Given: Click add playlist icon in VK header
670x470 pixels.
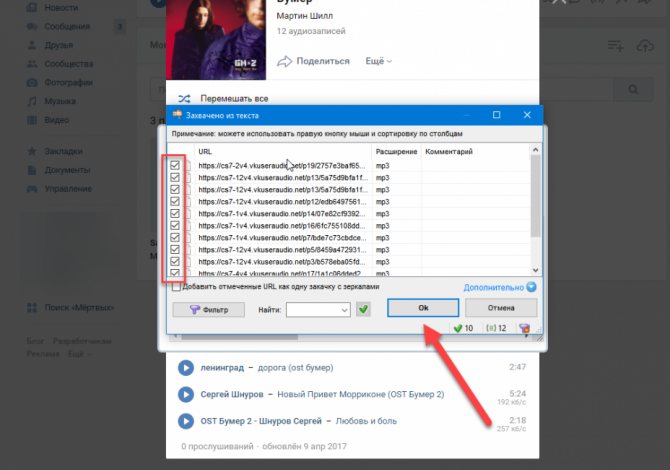Looking at the screenshot, I should coord(616,45).
